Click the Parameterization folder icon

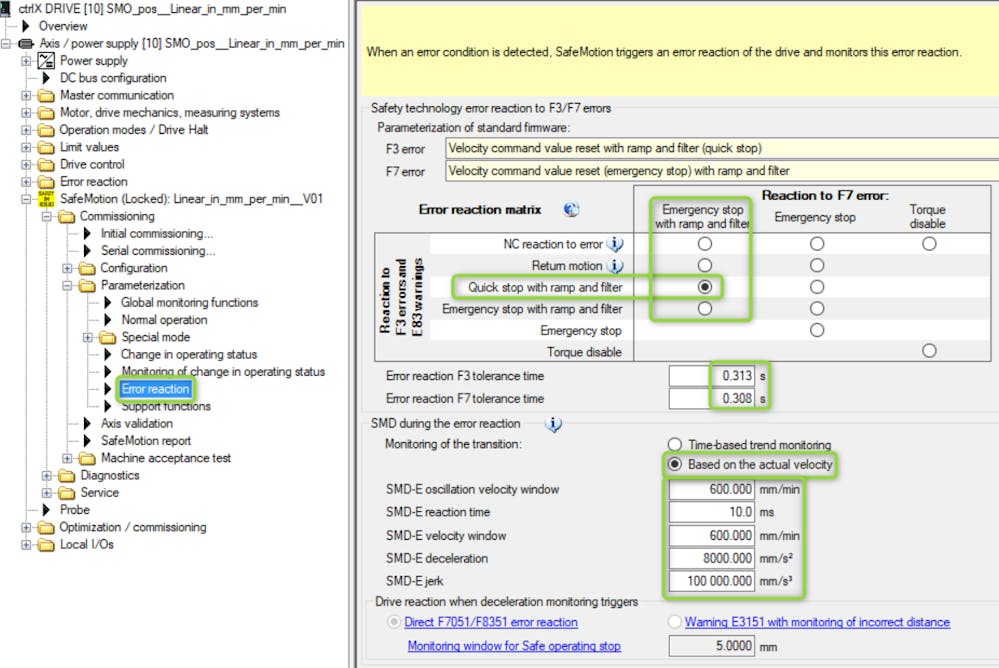pos(87,286)
